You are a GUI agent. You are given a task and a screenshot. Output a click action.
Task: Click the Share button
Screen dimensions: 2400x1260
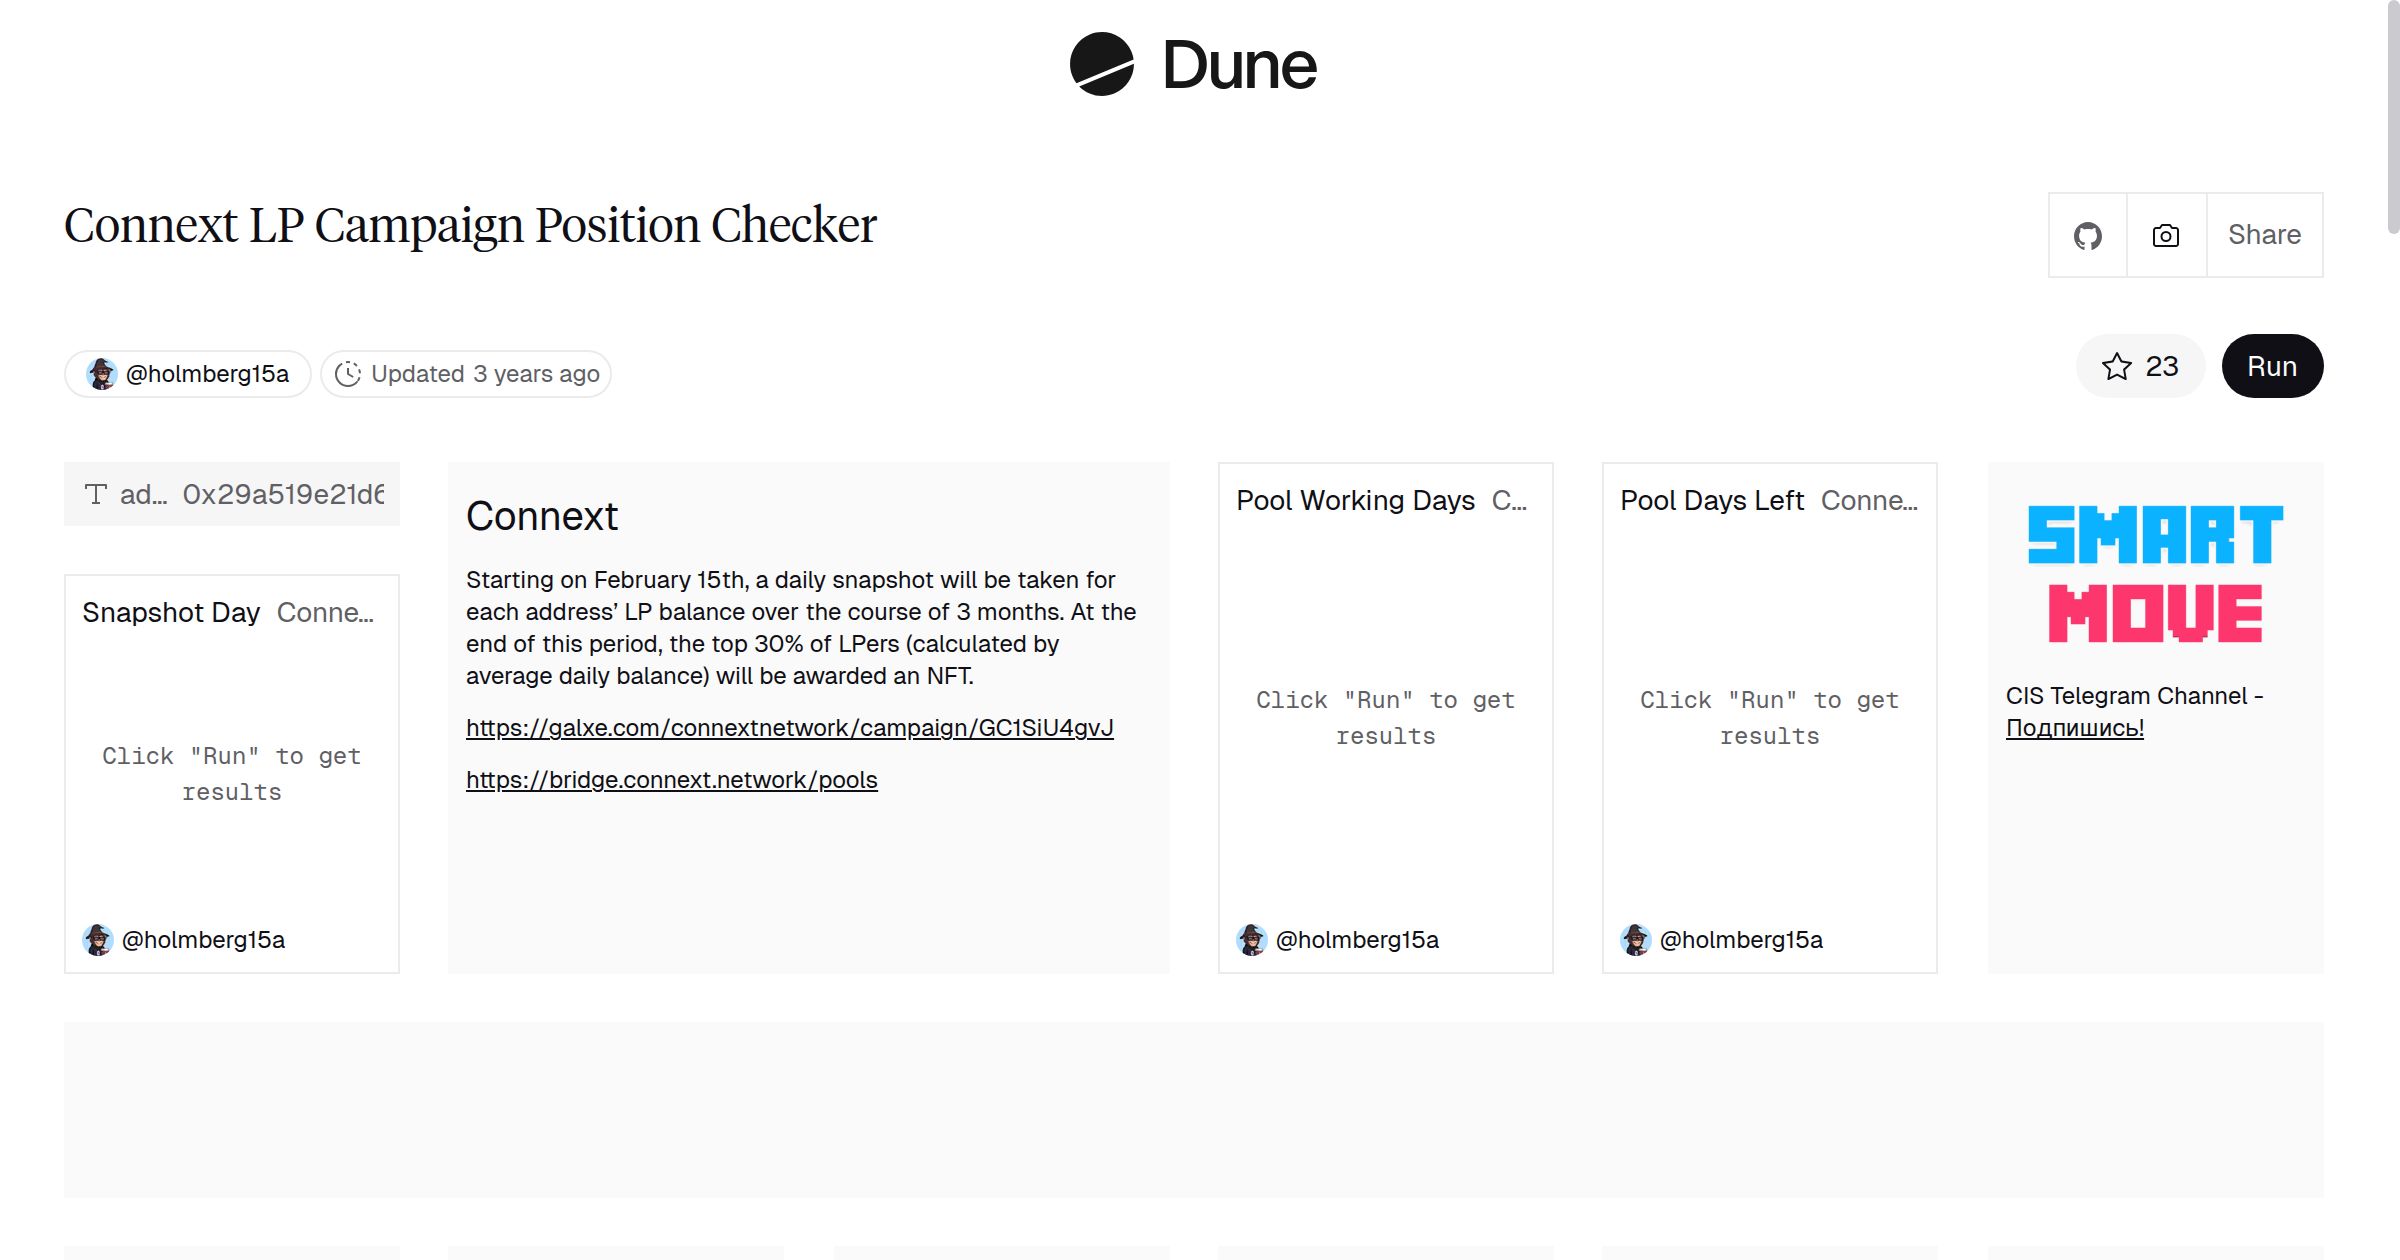coord(2264,234)
